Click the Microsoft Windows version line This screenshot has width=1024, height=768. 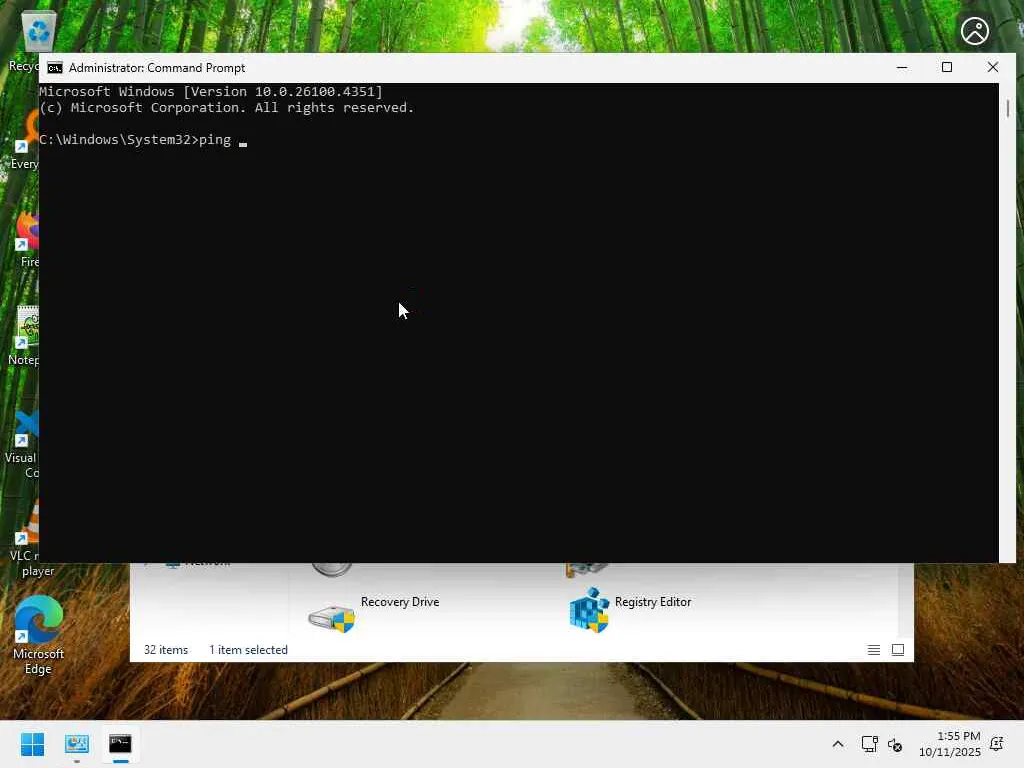tap(211, 91)
